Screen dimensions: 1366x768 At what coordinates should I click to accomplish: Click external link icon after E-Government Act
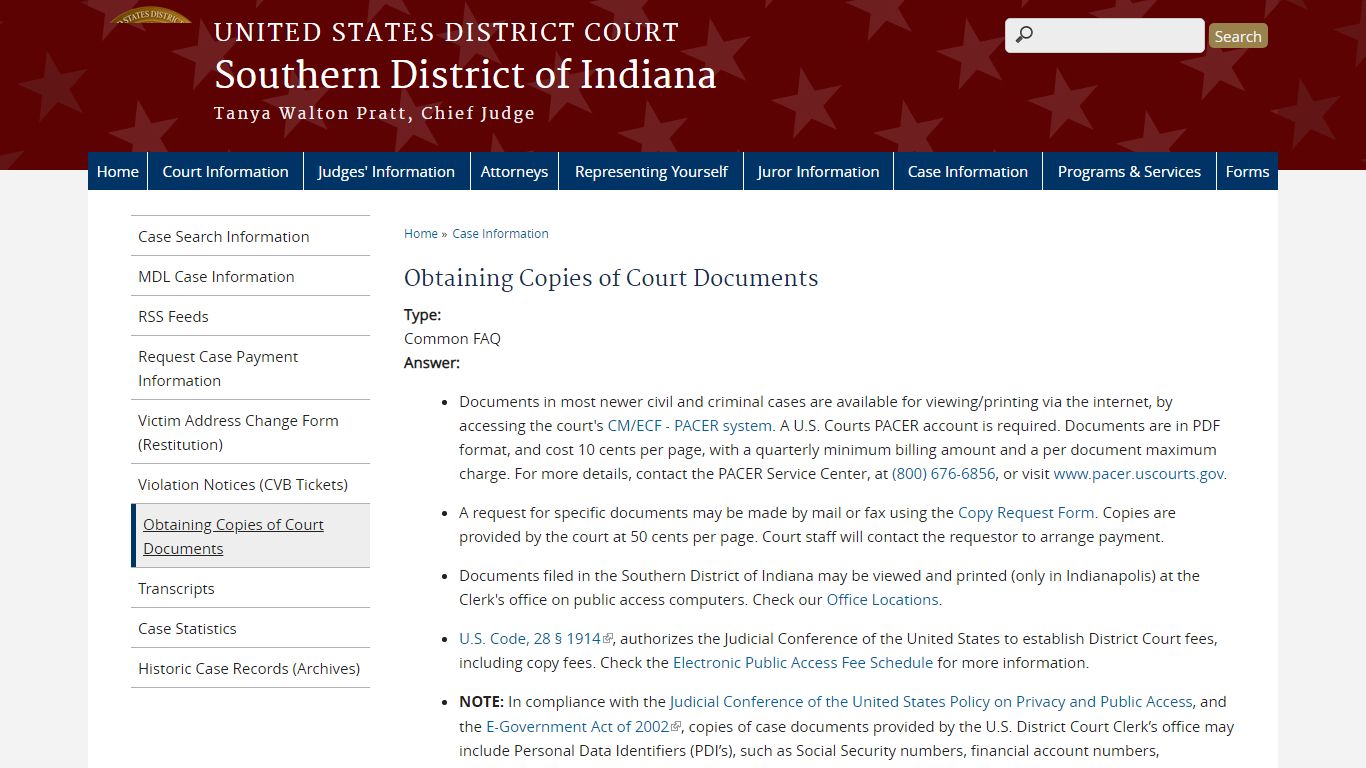pos(676,726)
